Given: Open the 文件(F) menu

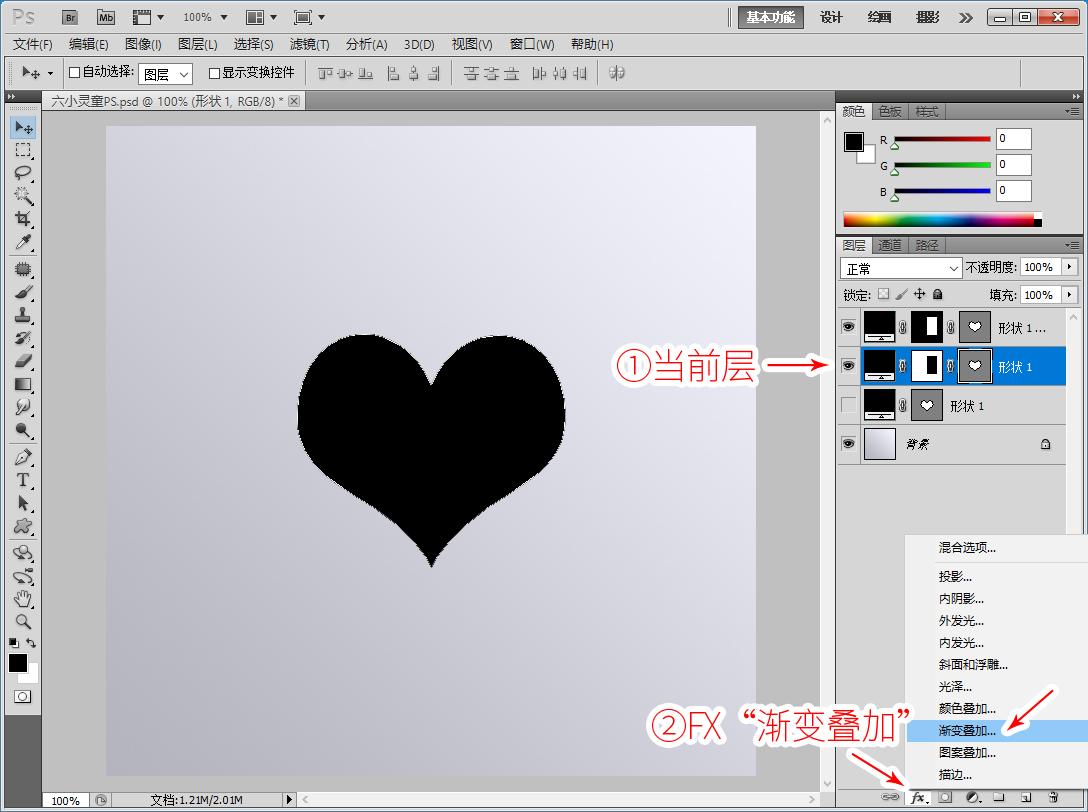Looking at the screenshot, I should click(x=33, y=44).
